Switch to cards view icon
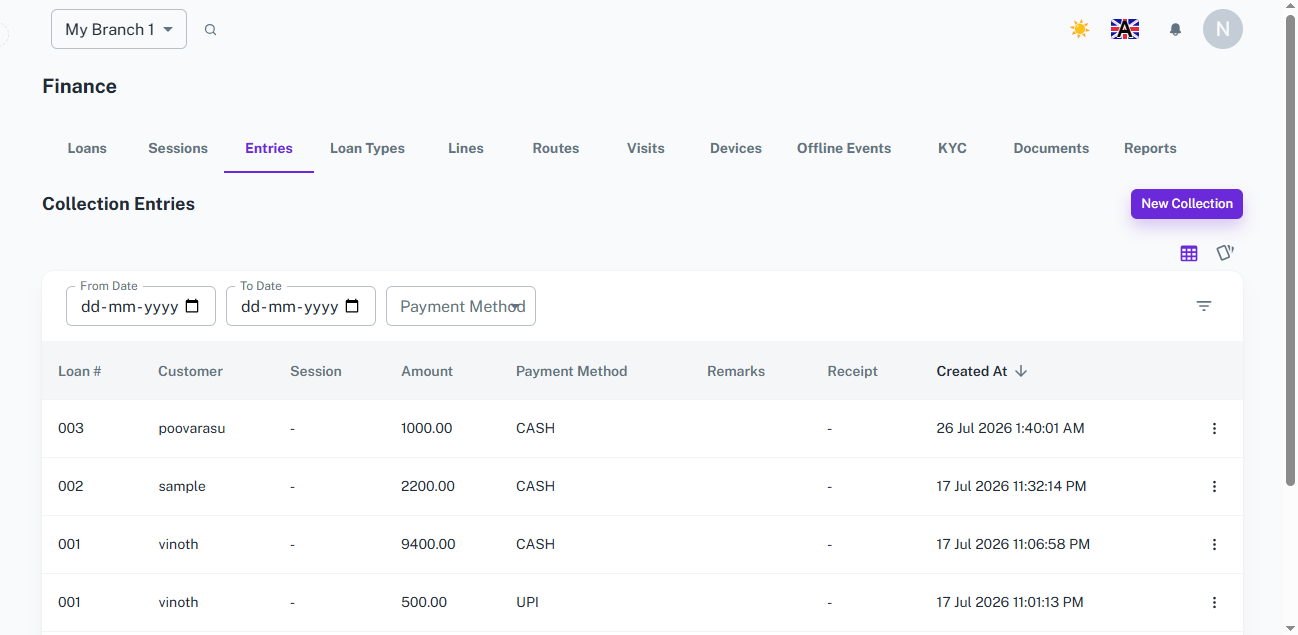Viewport: 1298px width, 635px height. (x=1225, y=253)
